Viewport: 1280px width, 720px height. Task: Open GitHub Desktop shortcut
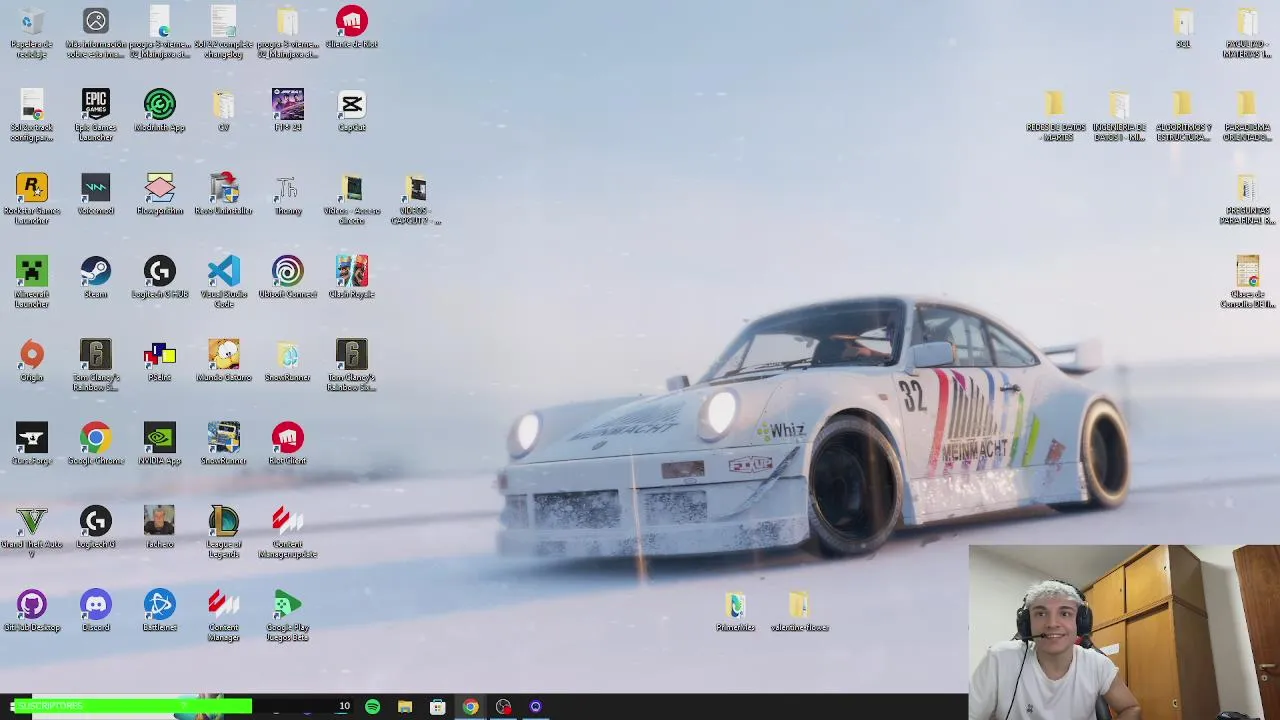31,611
